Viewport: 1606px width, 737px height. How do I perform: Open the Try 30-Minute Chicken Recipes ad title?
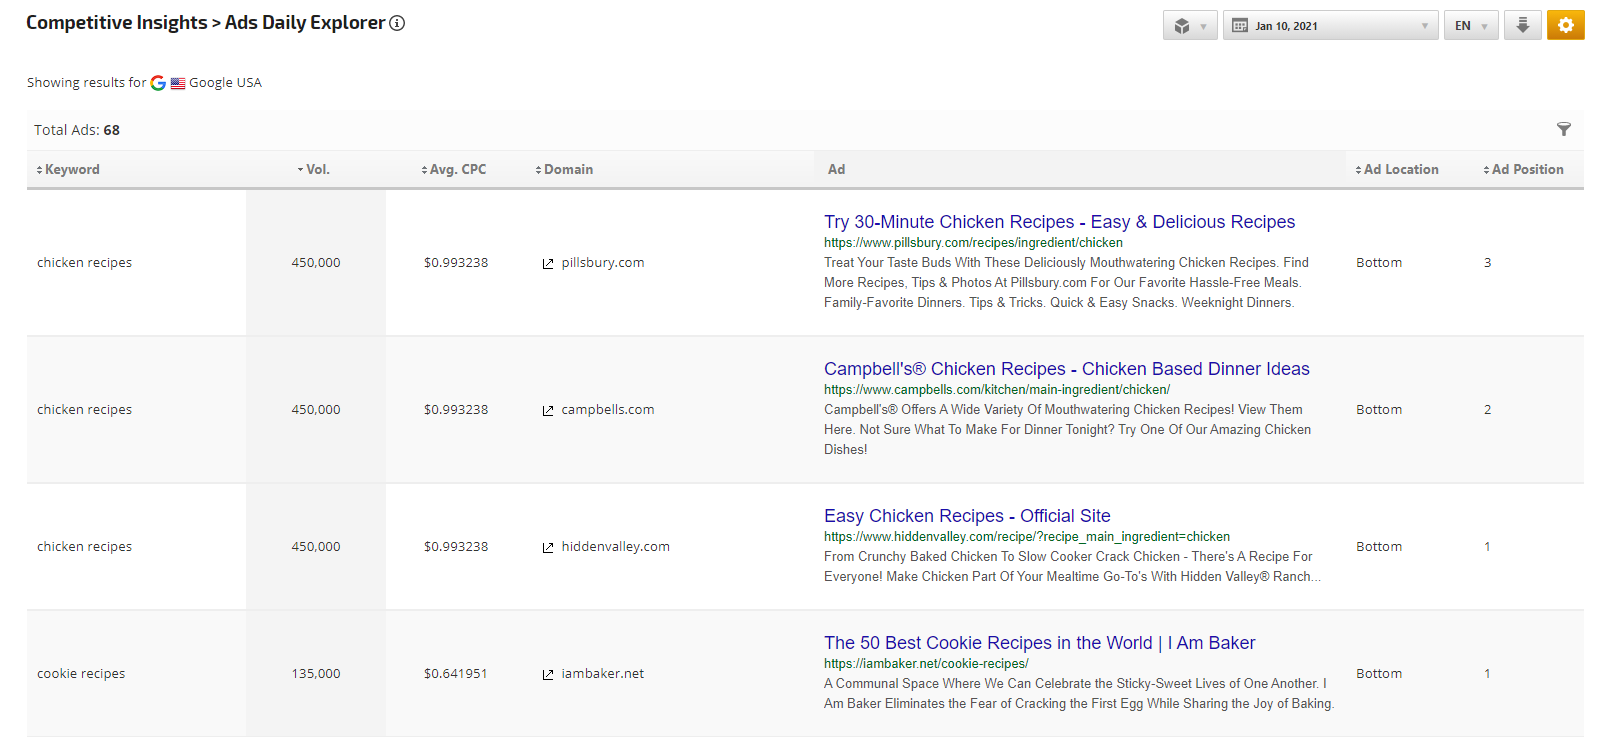click(1059, 222)
